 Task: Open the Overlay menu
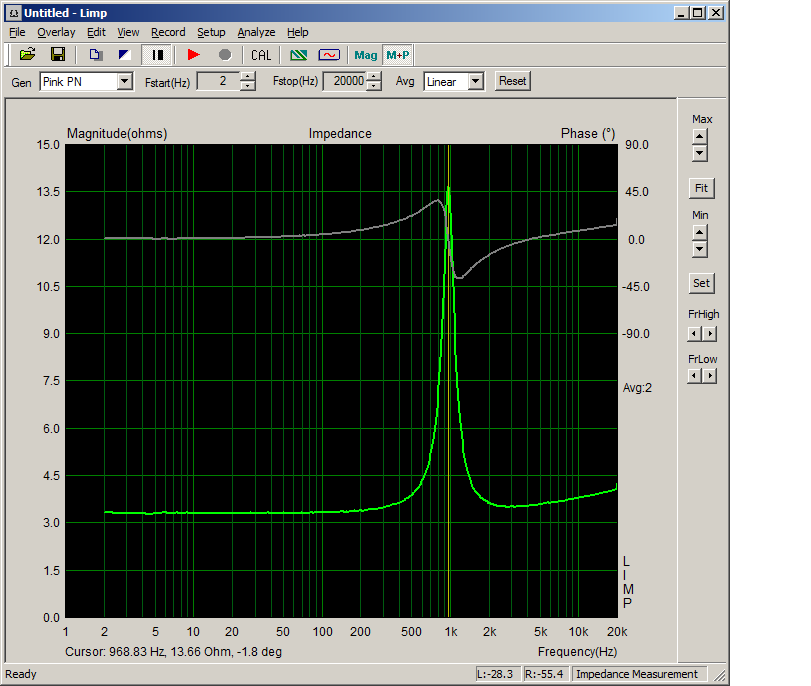(56, 32)
